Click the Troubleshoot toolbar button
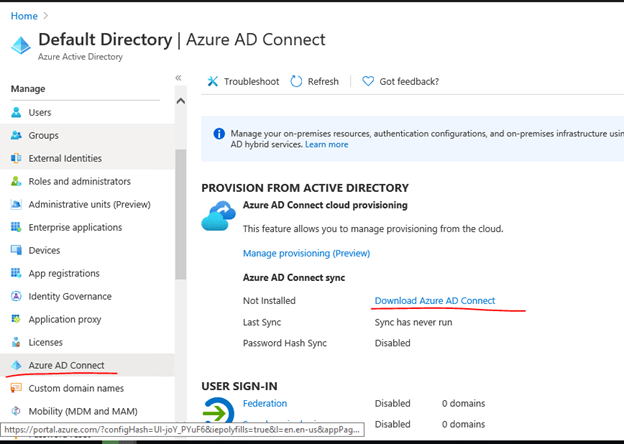The height and width of the screenshot is (444, 624). coord(242,81)
